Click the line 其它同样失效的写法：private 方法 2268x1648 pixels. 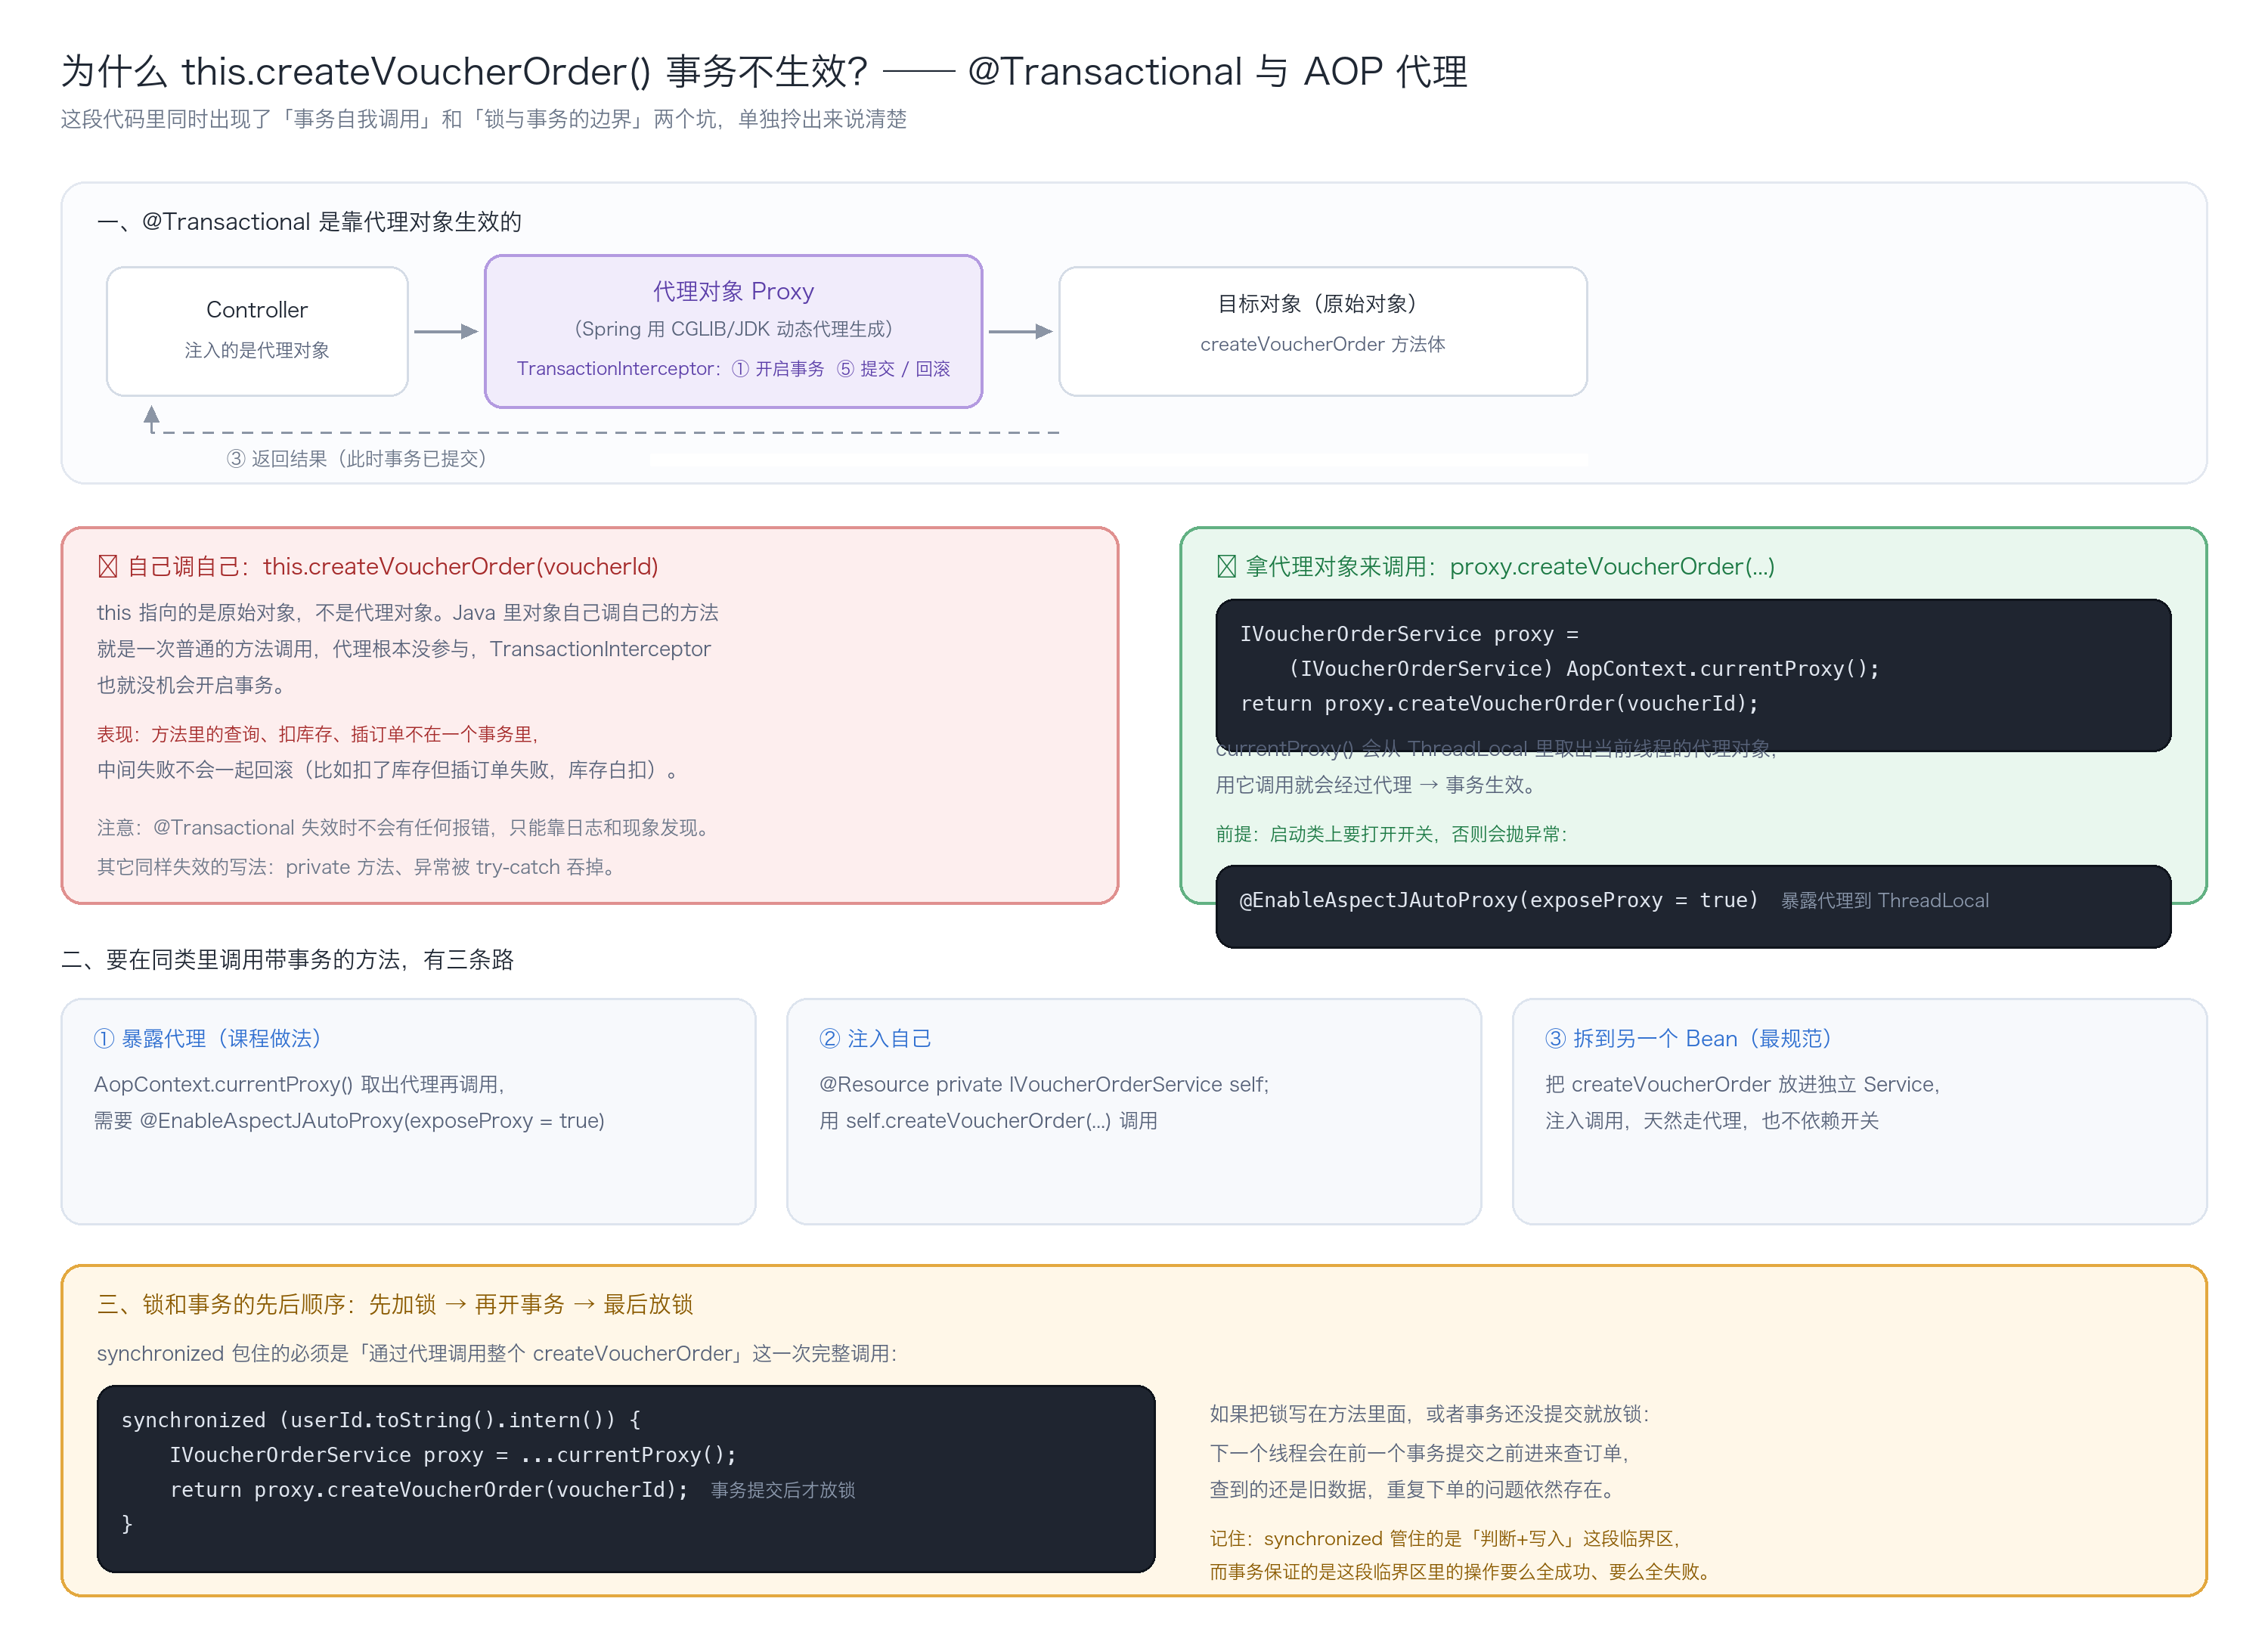(358, 867)
